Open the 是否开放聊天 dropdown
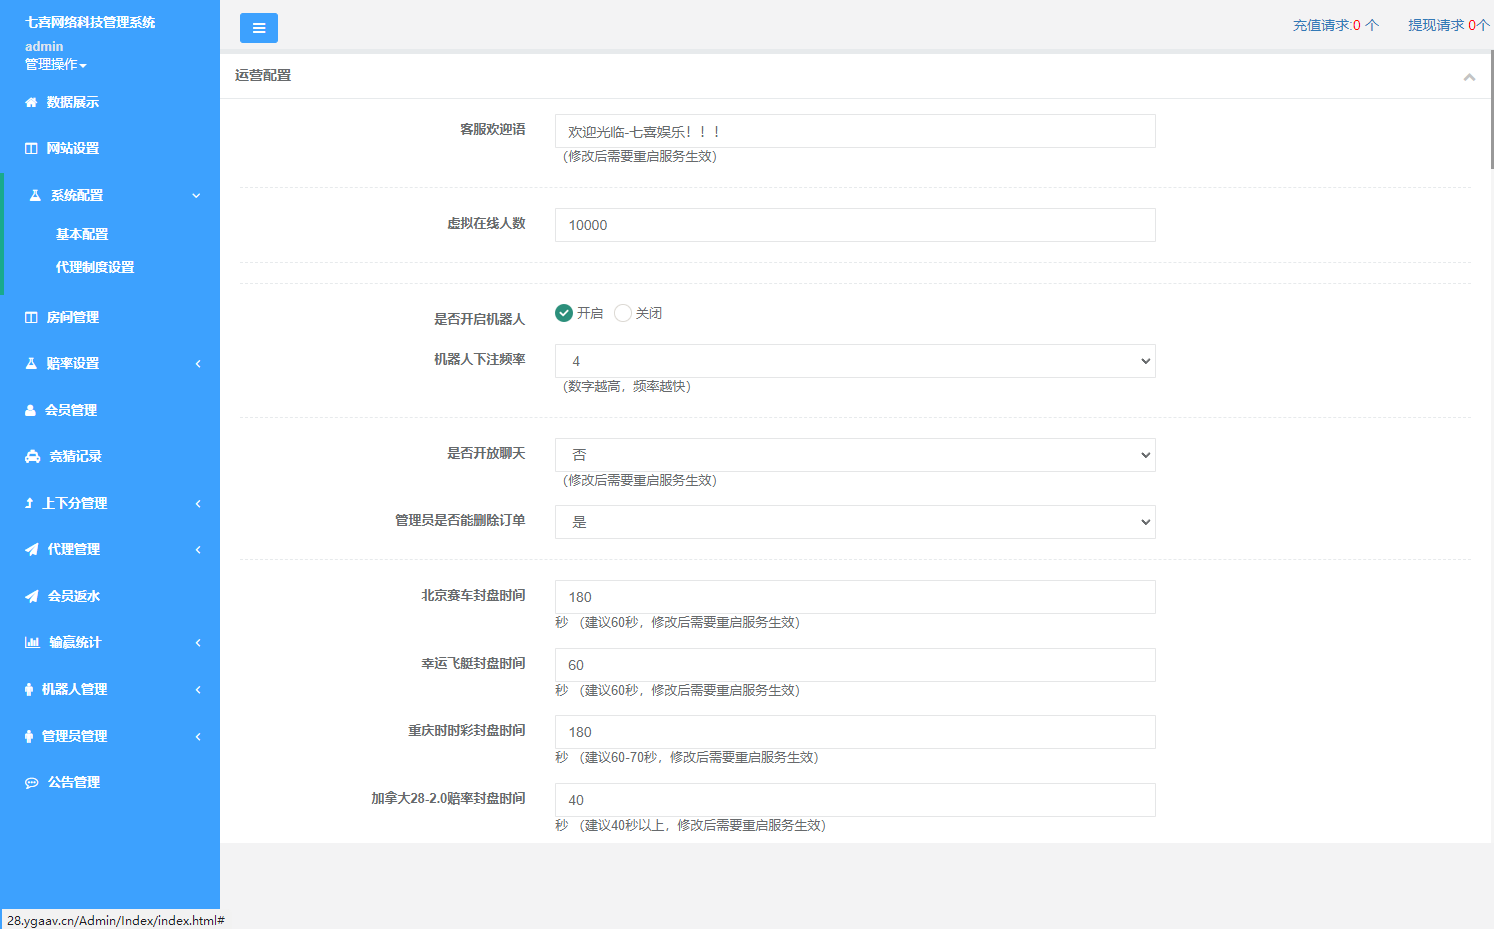The image size is (1494, 929). click(x=854, y=454)
